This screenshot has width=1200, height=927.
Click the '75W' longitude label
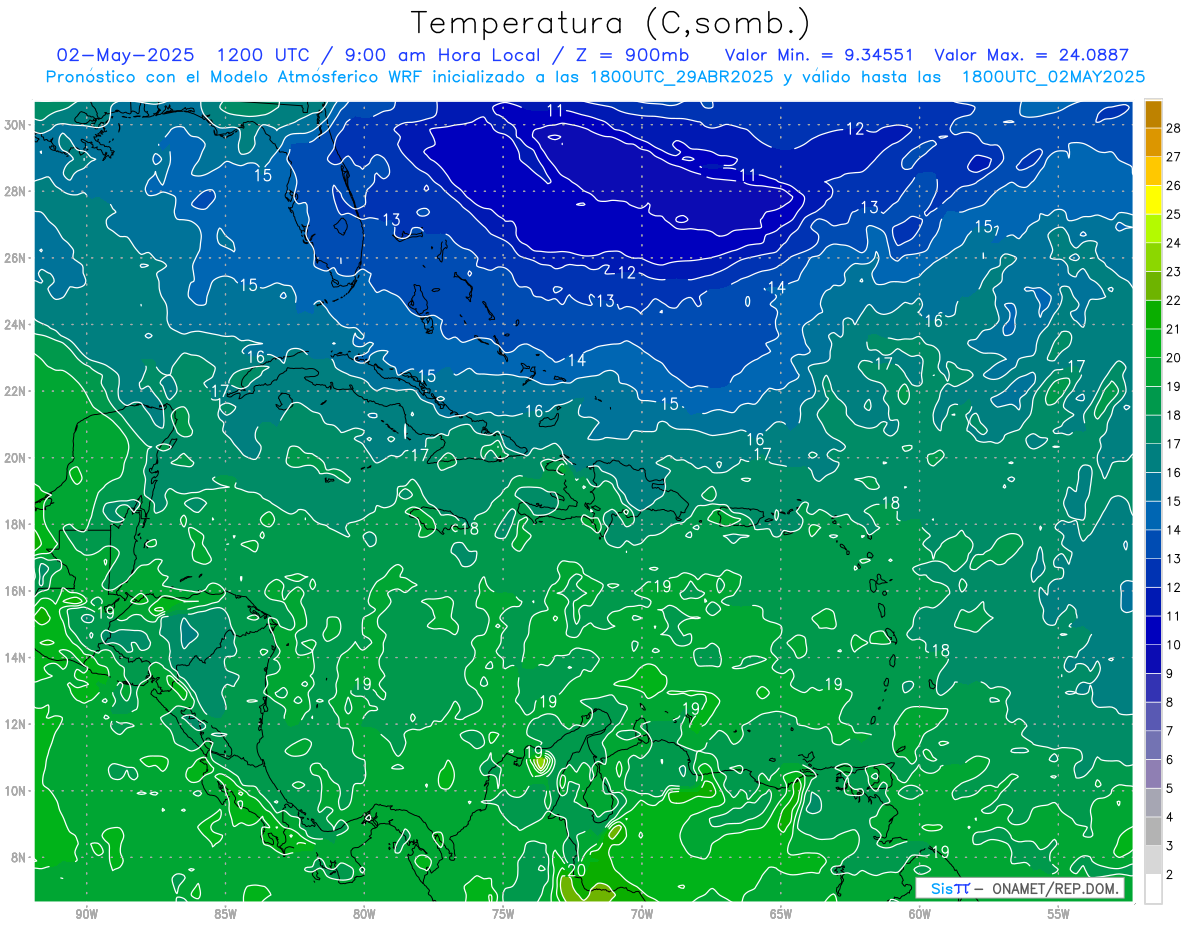point(503,914)
